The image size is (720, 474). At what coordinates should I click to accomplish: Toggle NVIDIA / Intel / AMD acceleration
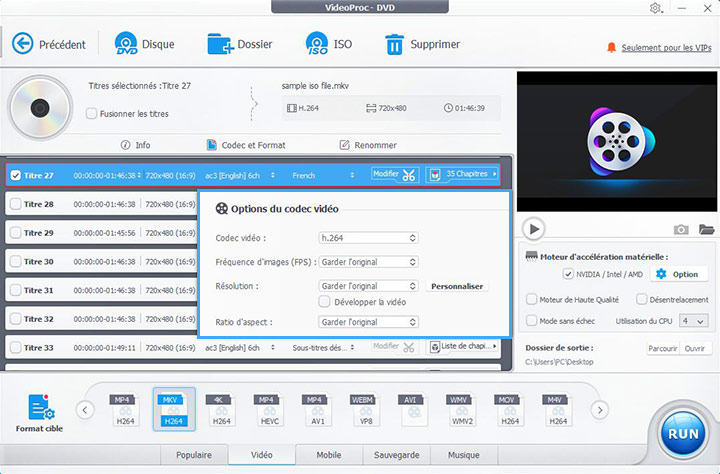568,274
